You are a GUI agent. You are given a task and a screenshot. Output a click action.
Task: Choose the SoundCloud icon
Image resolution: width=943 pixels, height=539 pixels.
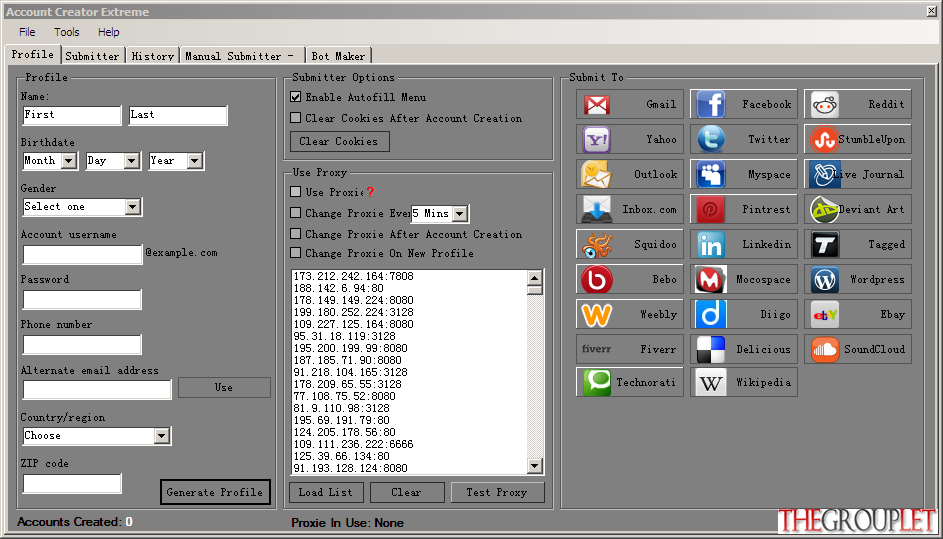pyautogui.click(x=825, y=349)
